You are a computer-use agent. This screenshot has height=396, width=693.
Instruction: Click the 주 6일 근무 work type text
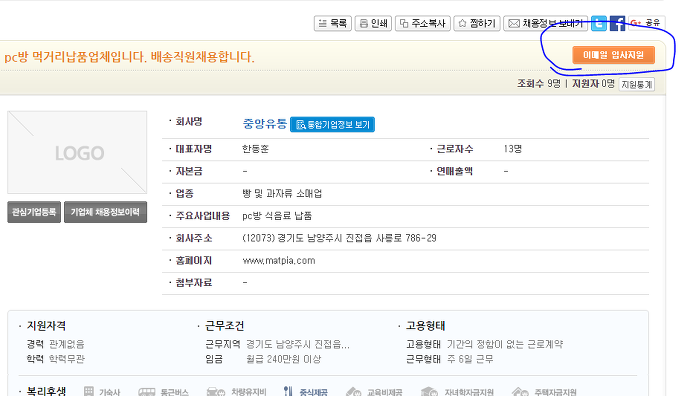(x=469, y=359)
